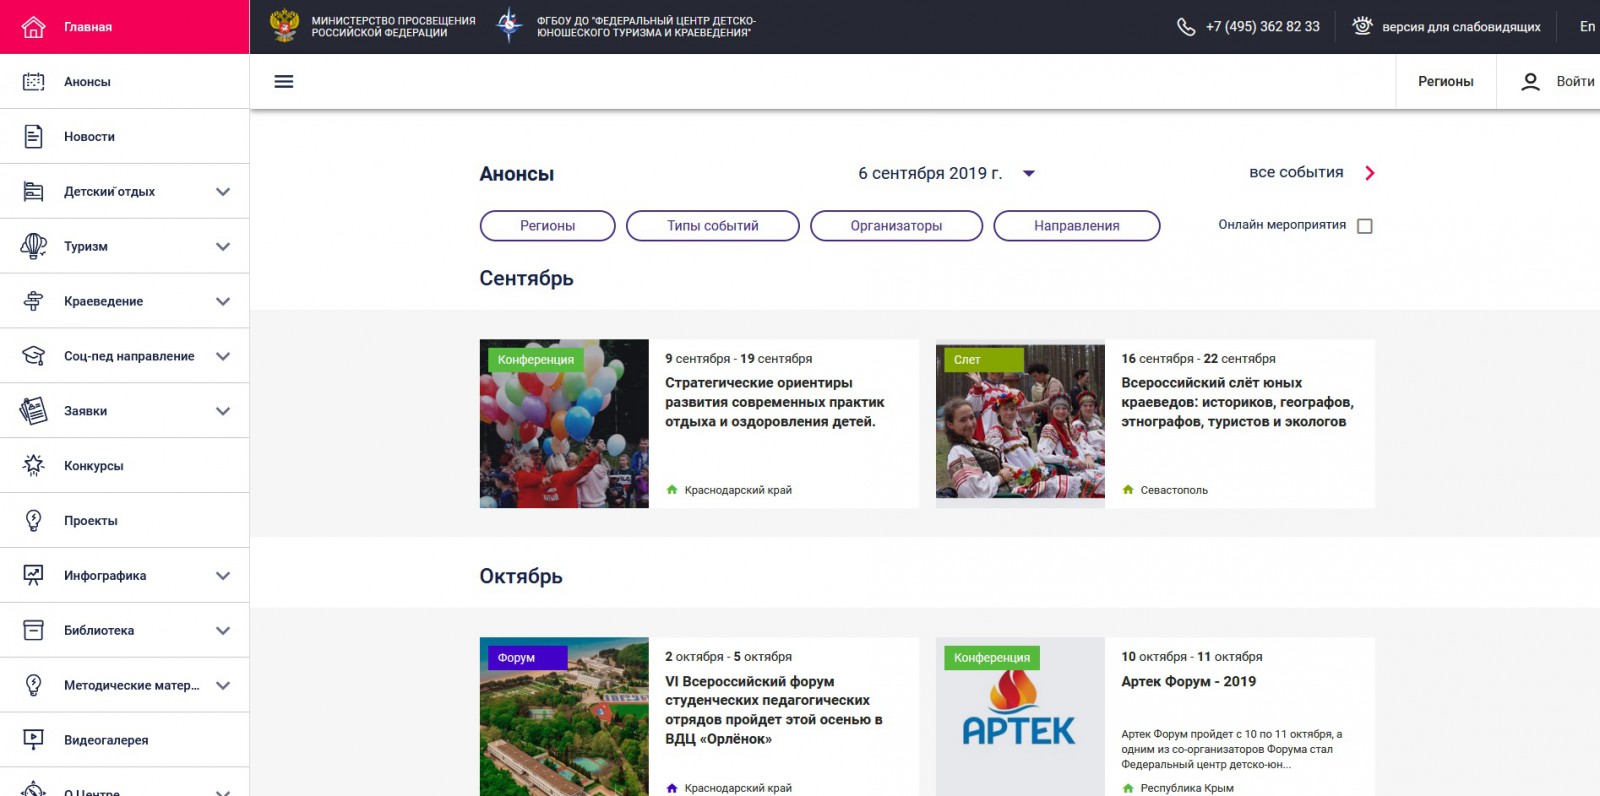
Task: Click the phone handset icon
Action: pyautogui.click(x=1186, y=27)
